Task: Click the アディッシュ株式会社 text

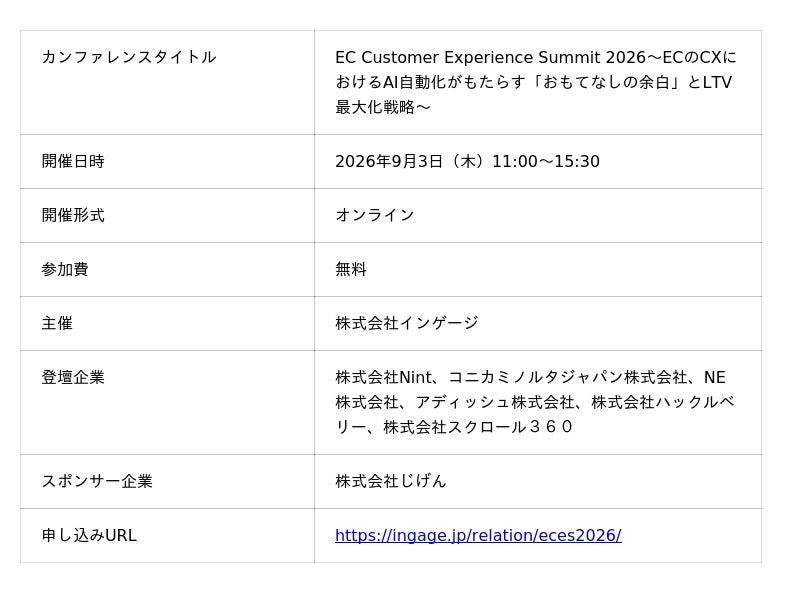Action: click(495, 402)
